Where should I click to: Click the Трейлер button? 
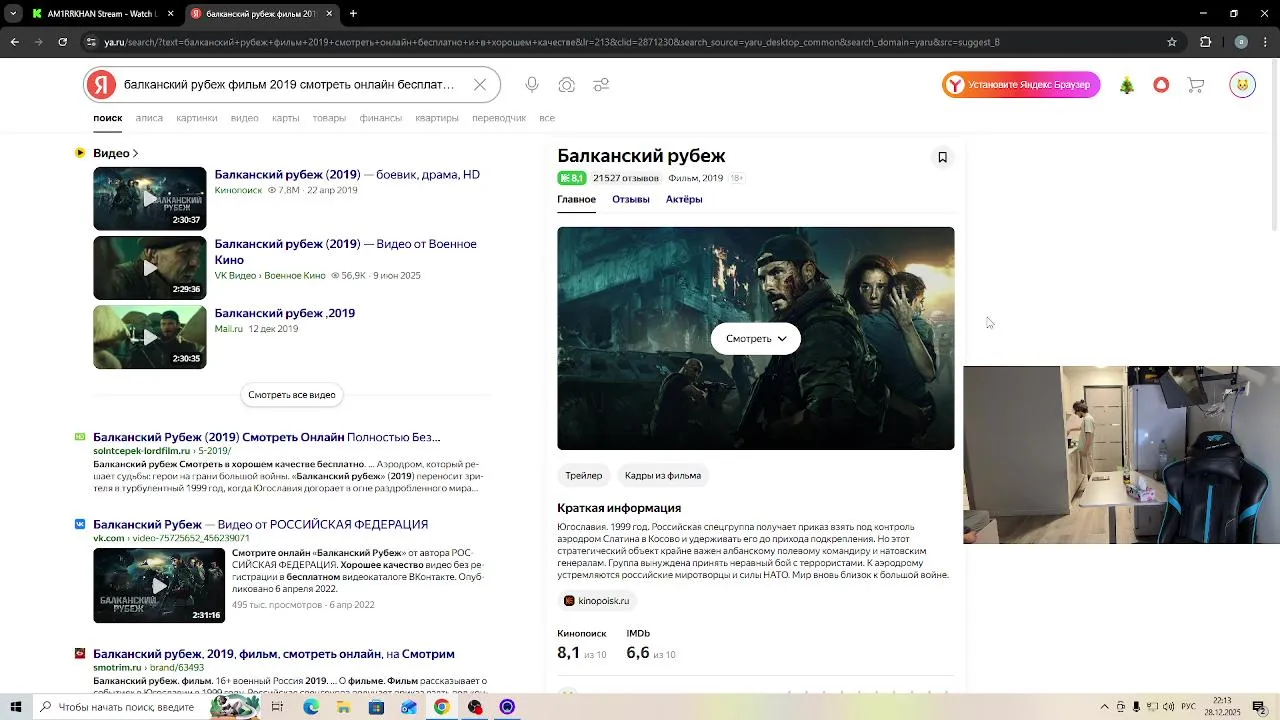coord(584,475)
